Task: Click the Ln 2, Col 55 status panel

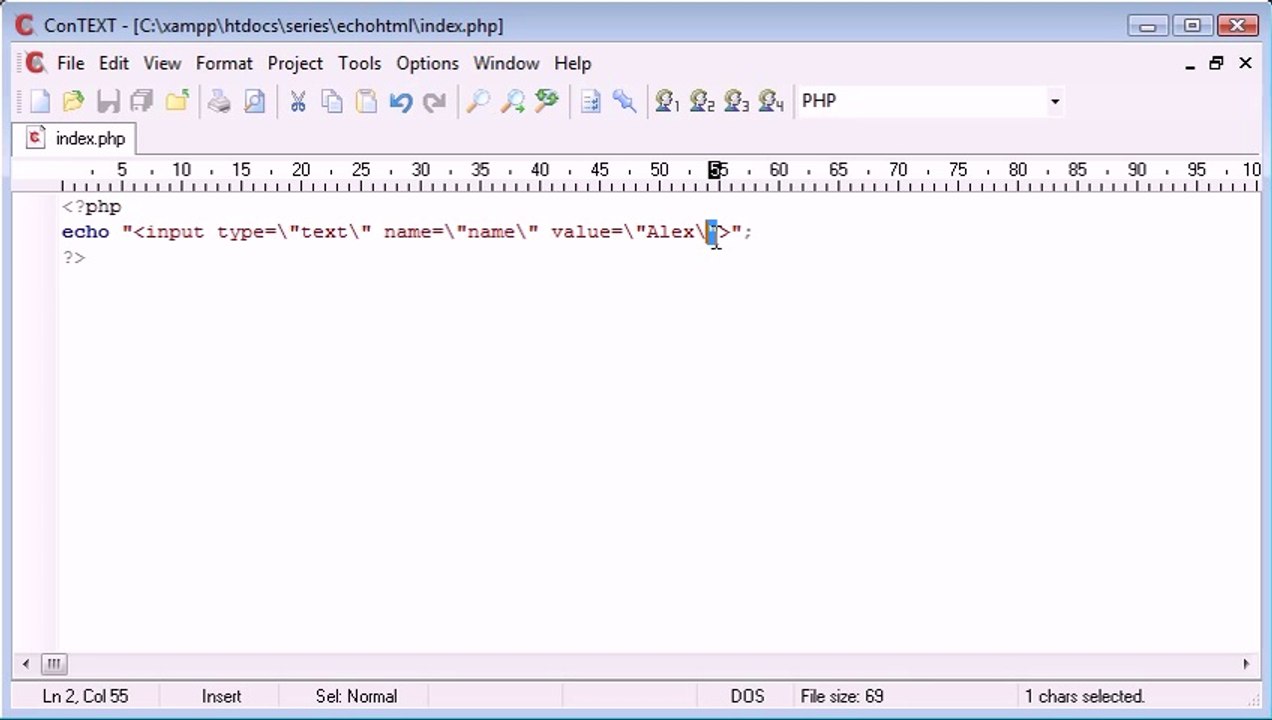Action: (85, 696)
